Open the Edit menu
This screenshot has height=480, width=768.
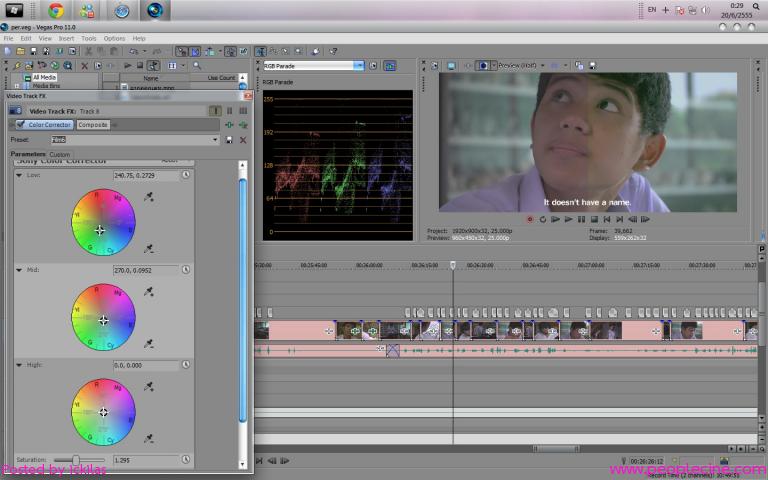point(26,38)
